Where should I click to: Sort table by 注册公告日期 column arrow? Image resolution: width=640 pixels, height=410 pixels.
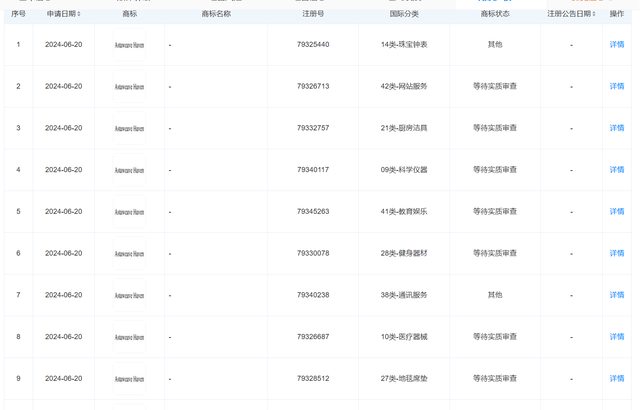593,15
